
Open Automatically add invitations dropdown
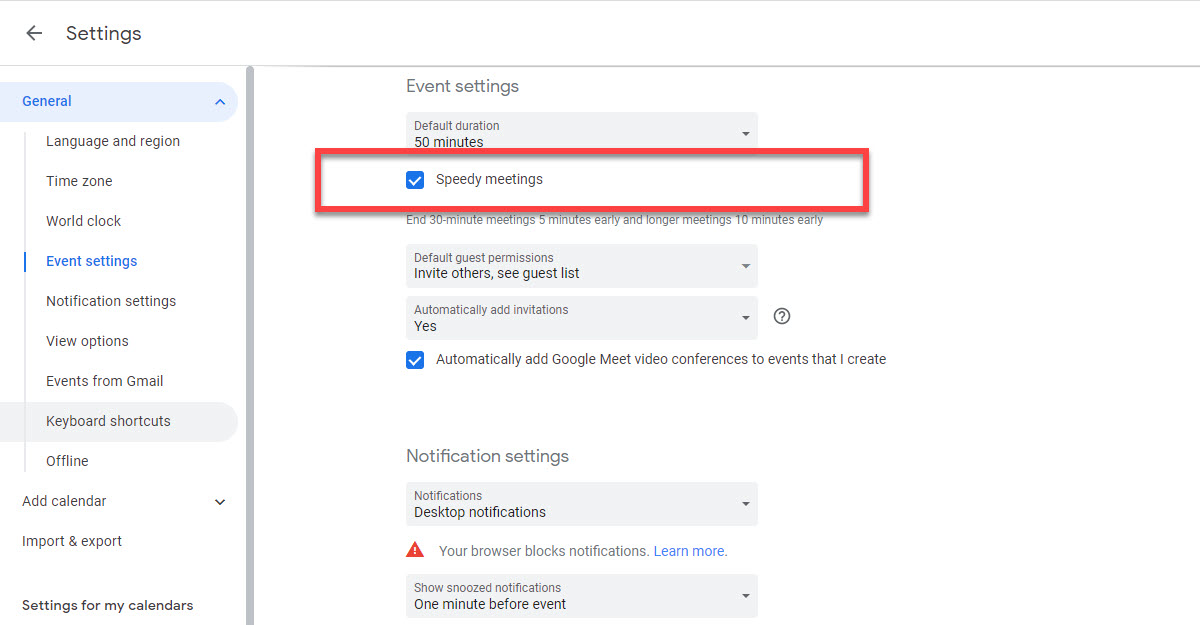click(x=582, y=318)
